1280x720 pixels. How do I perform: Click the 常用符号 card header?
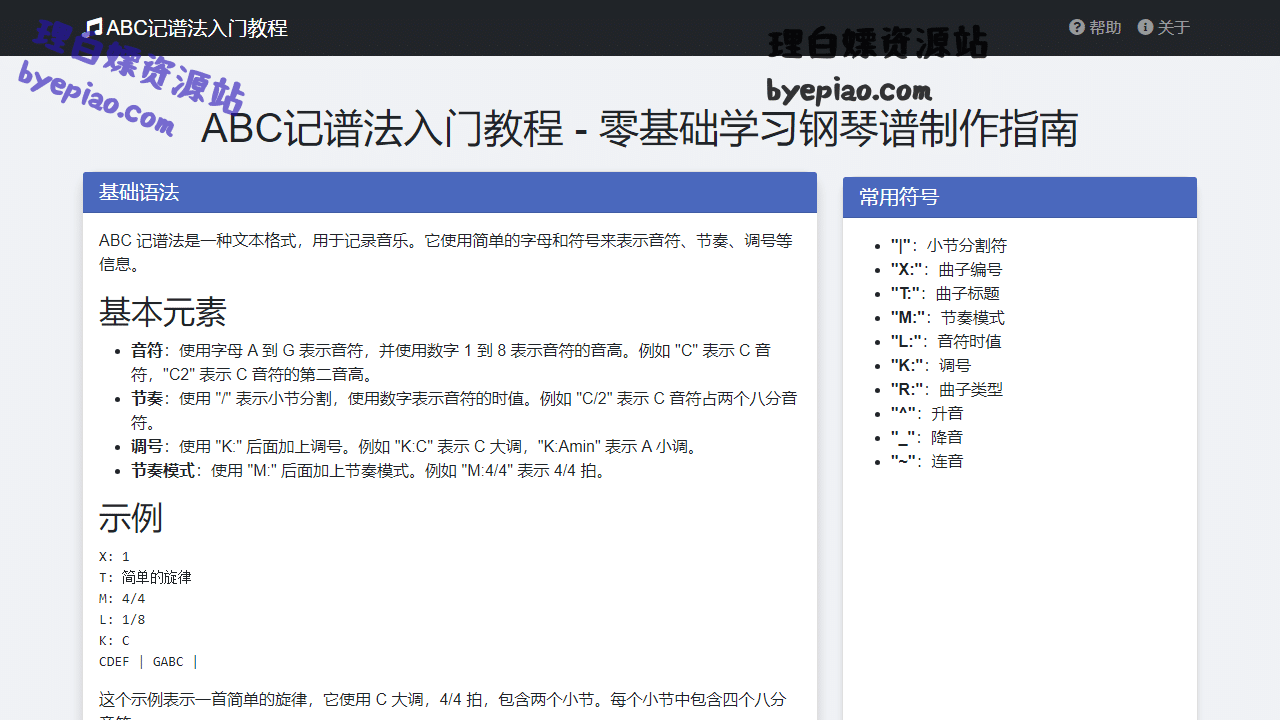click(1020, 197)
